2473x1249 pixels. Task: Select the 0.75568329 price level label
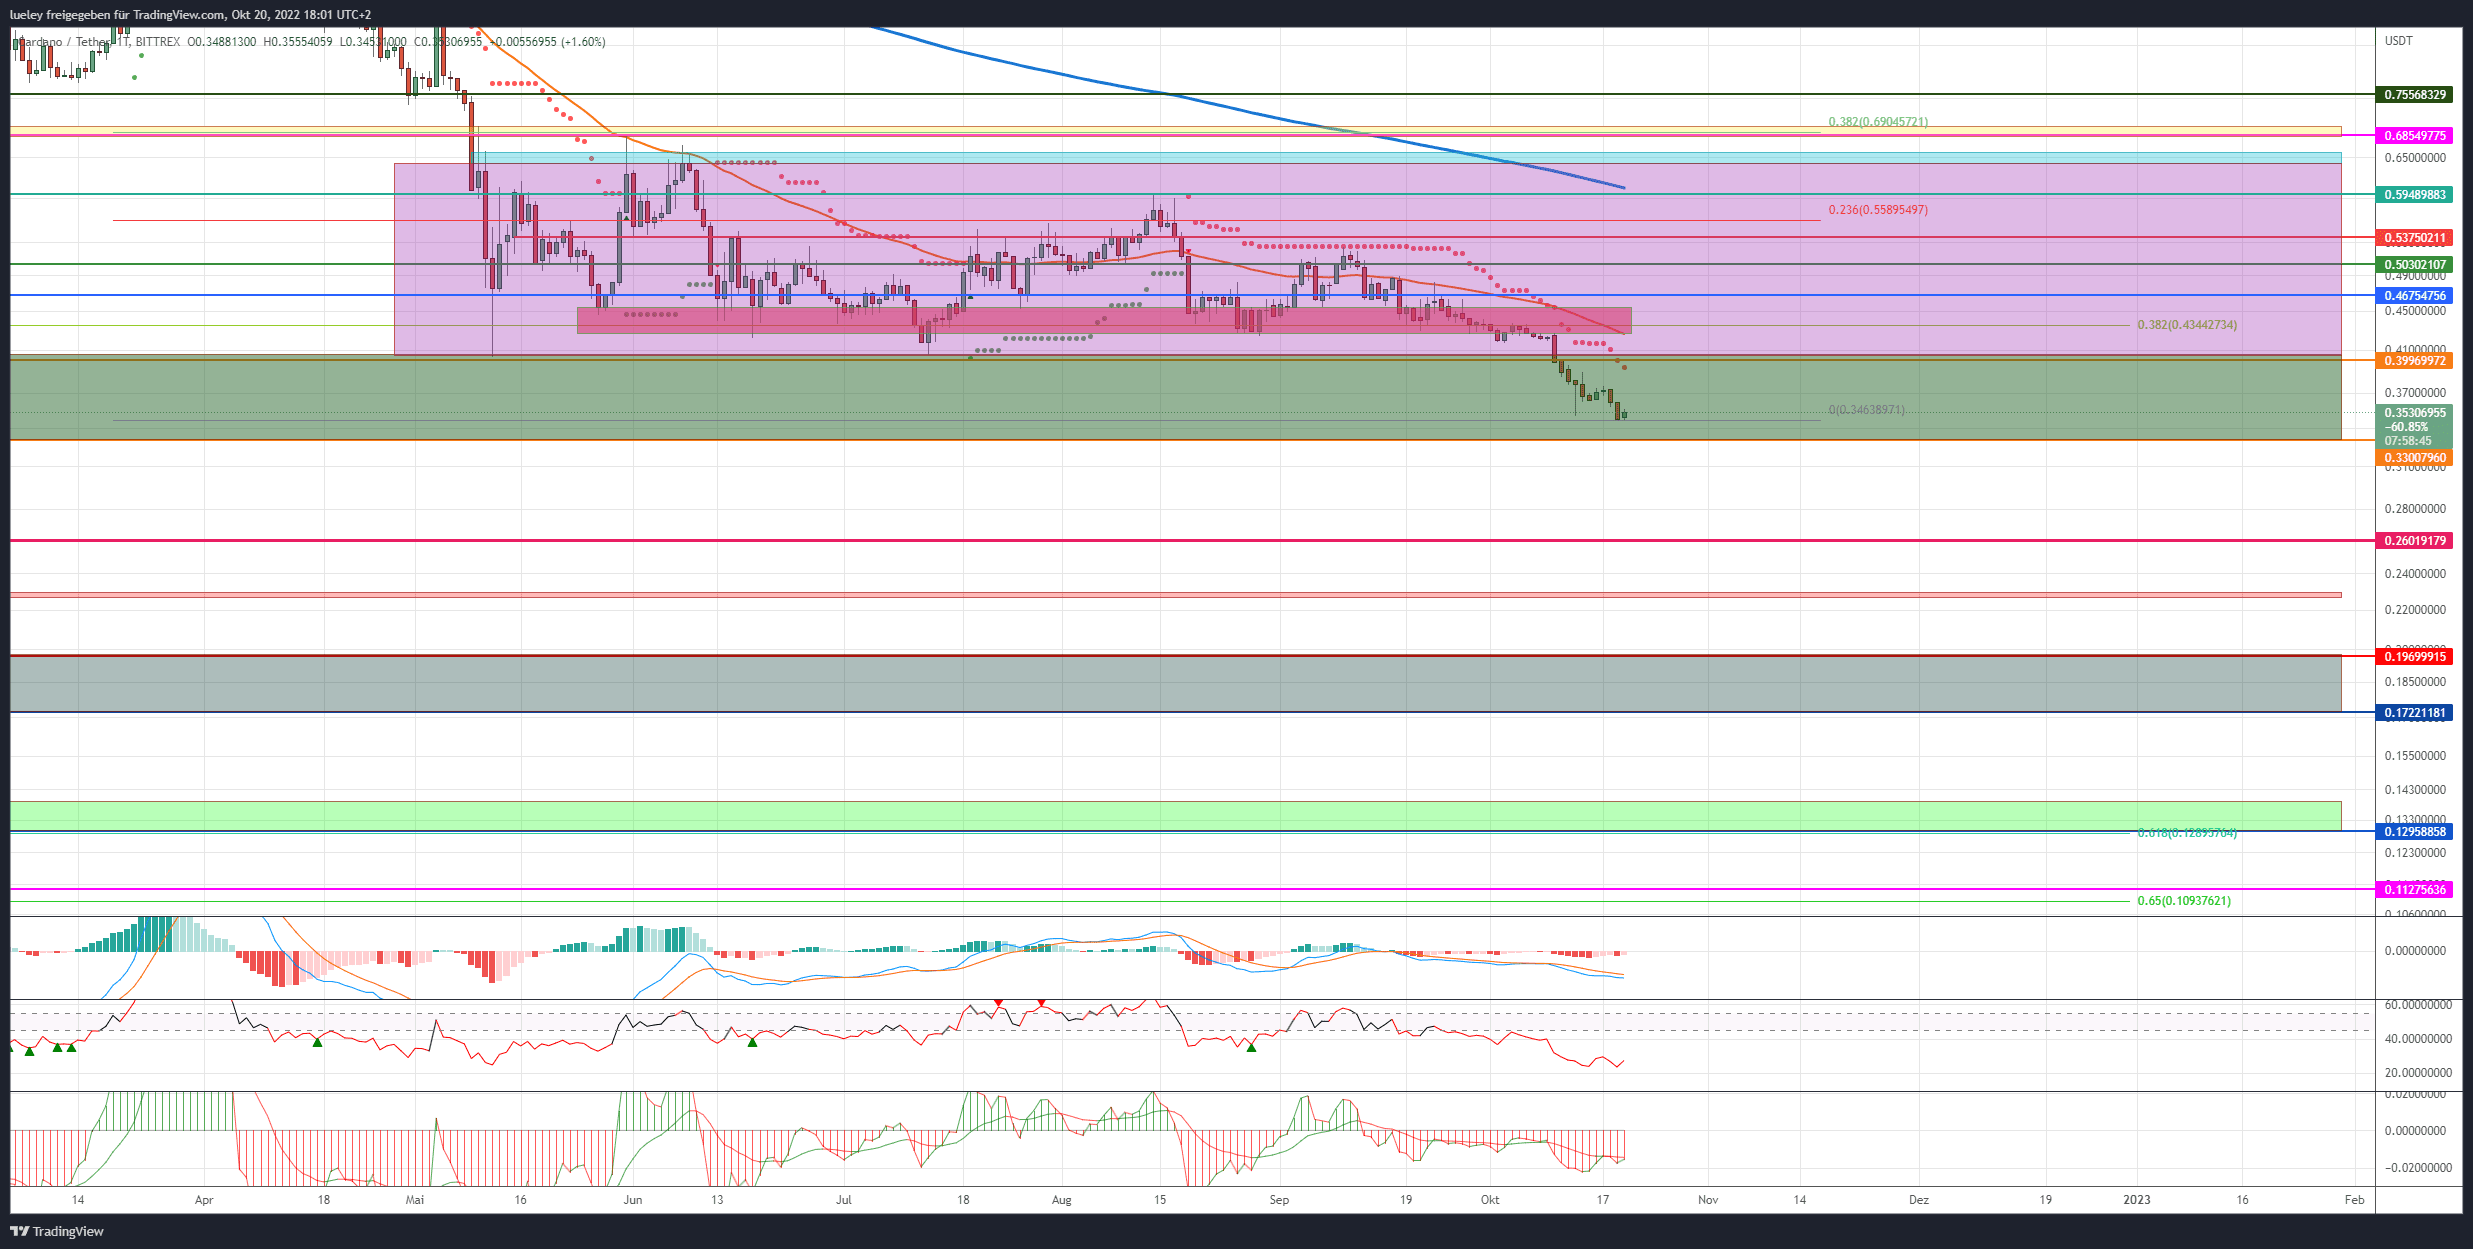coord(2415,95)
